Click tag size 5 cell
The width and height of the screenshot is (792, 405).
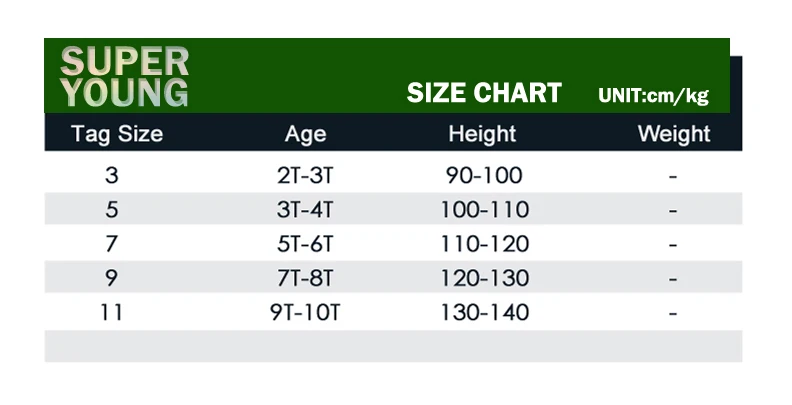[x=112, y=210]
